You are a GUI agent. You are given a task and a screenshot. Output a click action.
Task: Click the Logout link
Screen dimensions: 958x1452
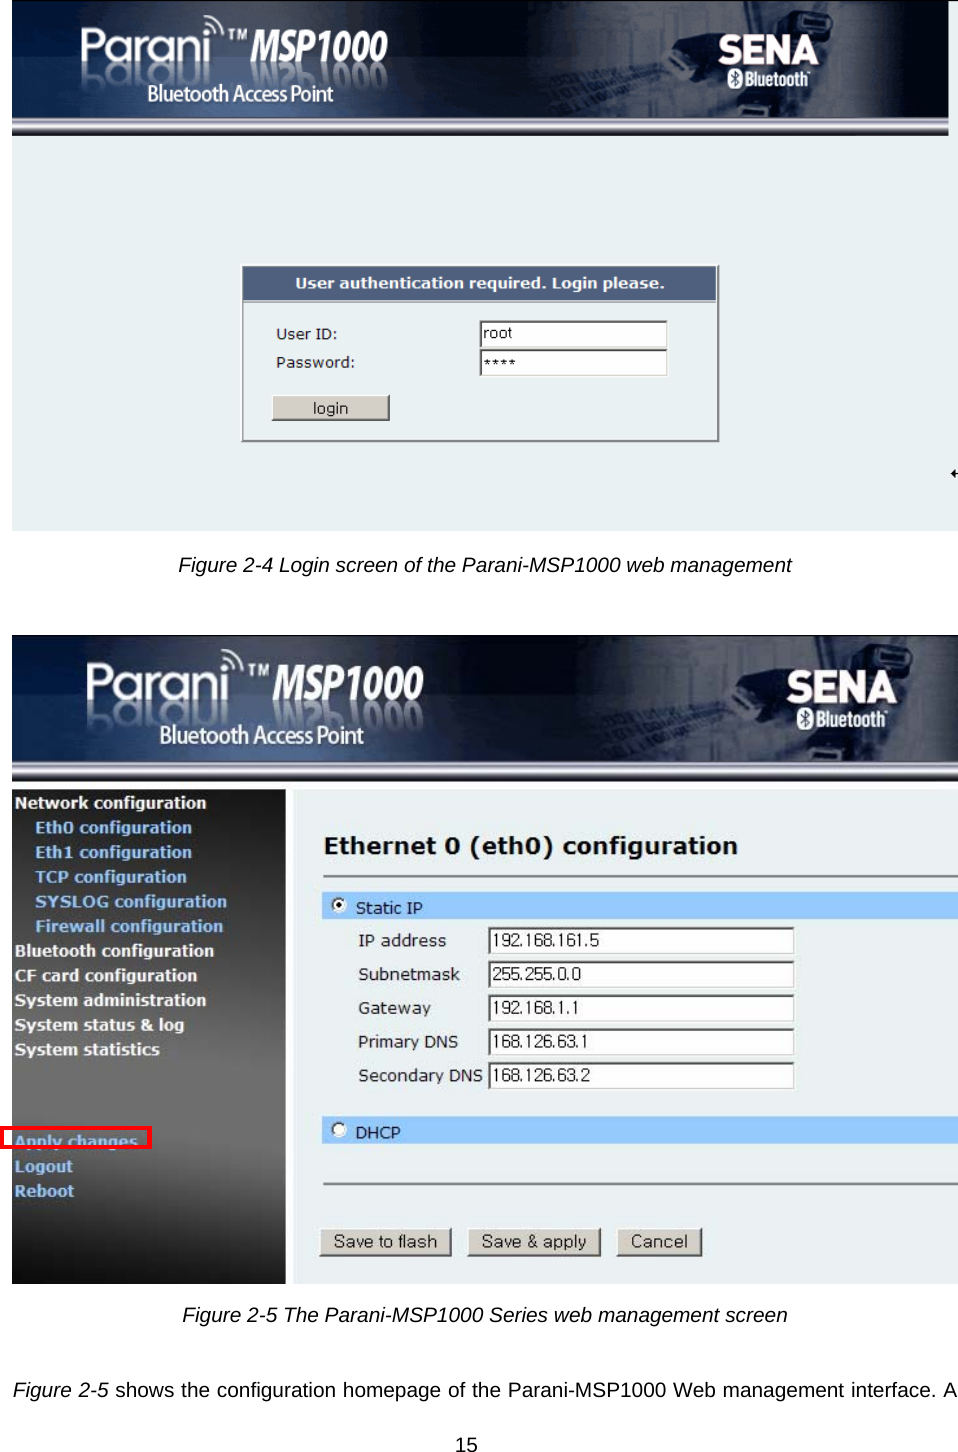pyautogui.click(x=43, y=1166)
